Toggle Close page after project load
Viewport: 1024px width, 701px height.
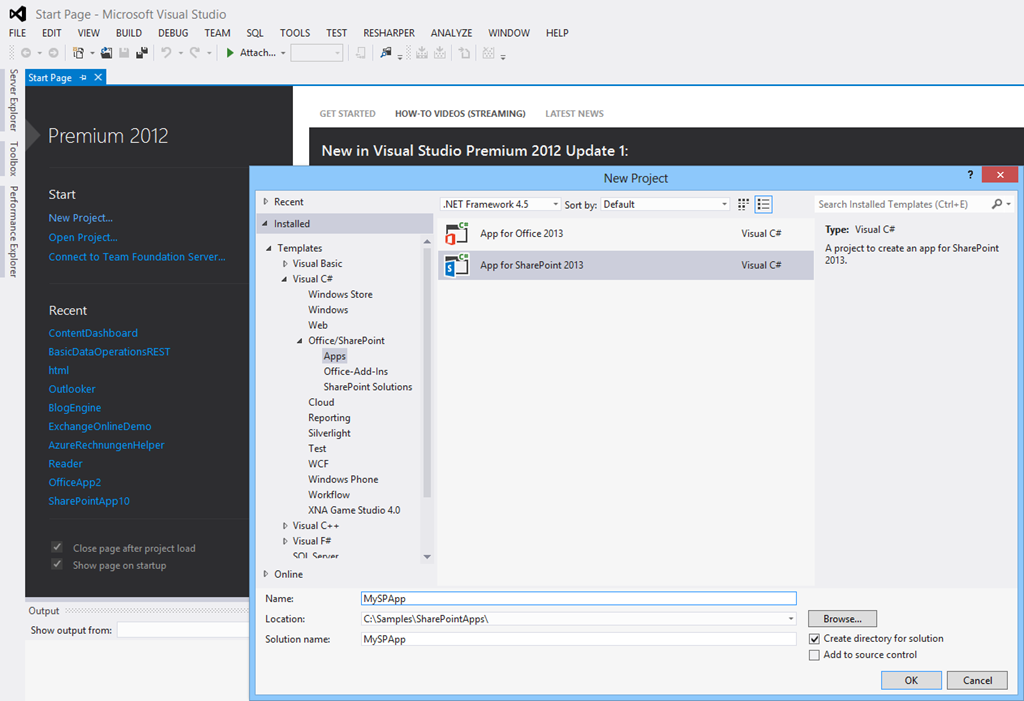pyautogui.click(x=57, y=548)
